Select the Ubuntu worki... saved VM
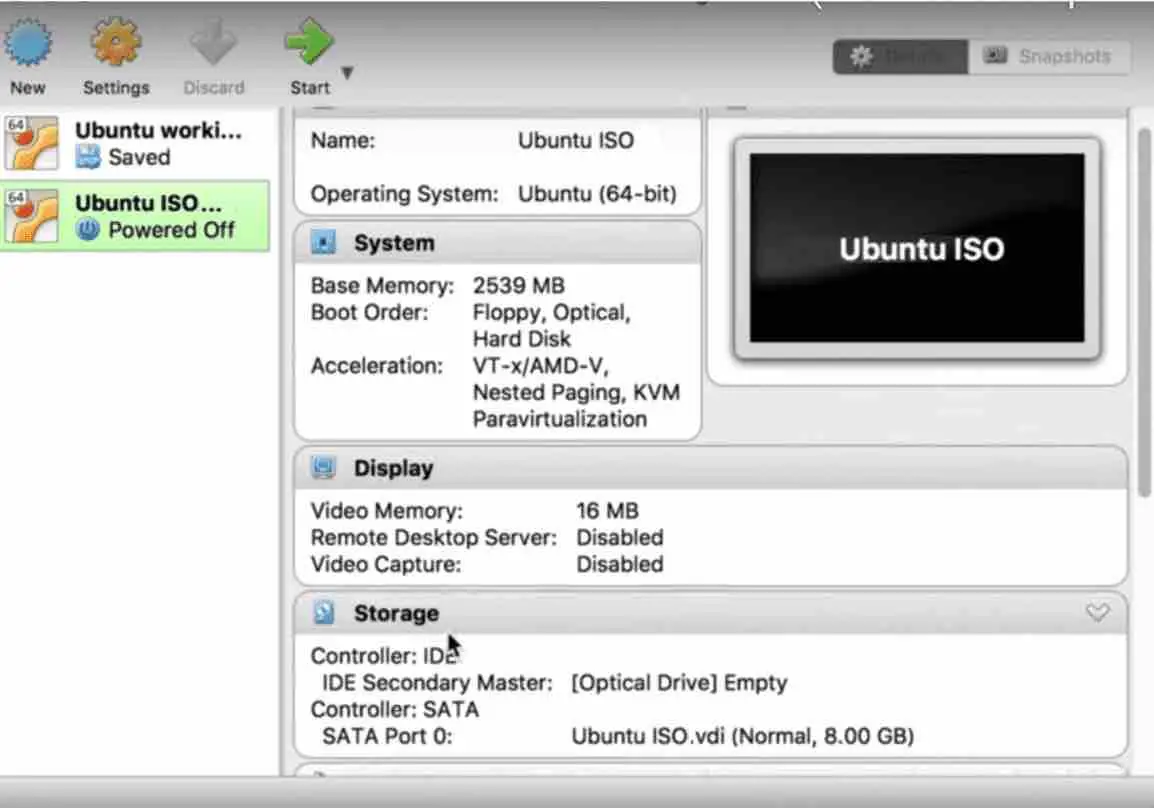Screen dimensions: 1154x808 pos(135,143)
